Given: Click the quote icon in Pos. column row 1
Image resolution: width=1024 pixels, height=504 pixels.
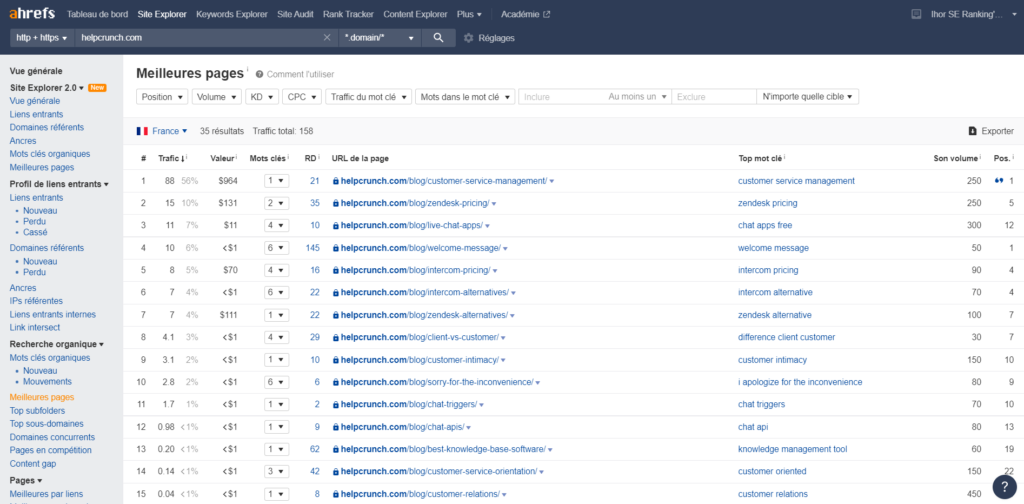Looking at the screenshot, I should 998,181.
